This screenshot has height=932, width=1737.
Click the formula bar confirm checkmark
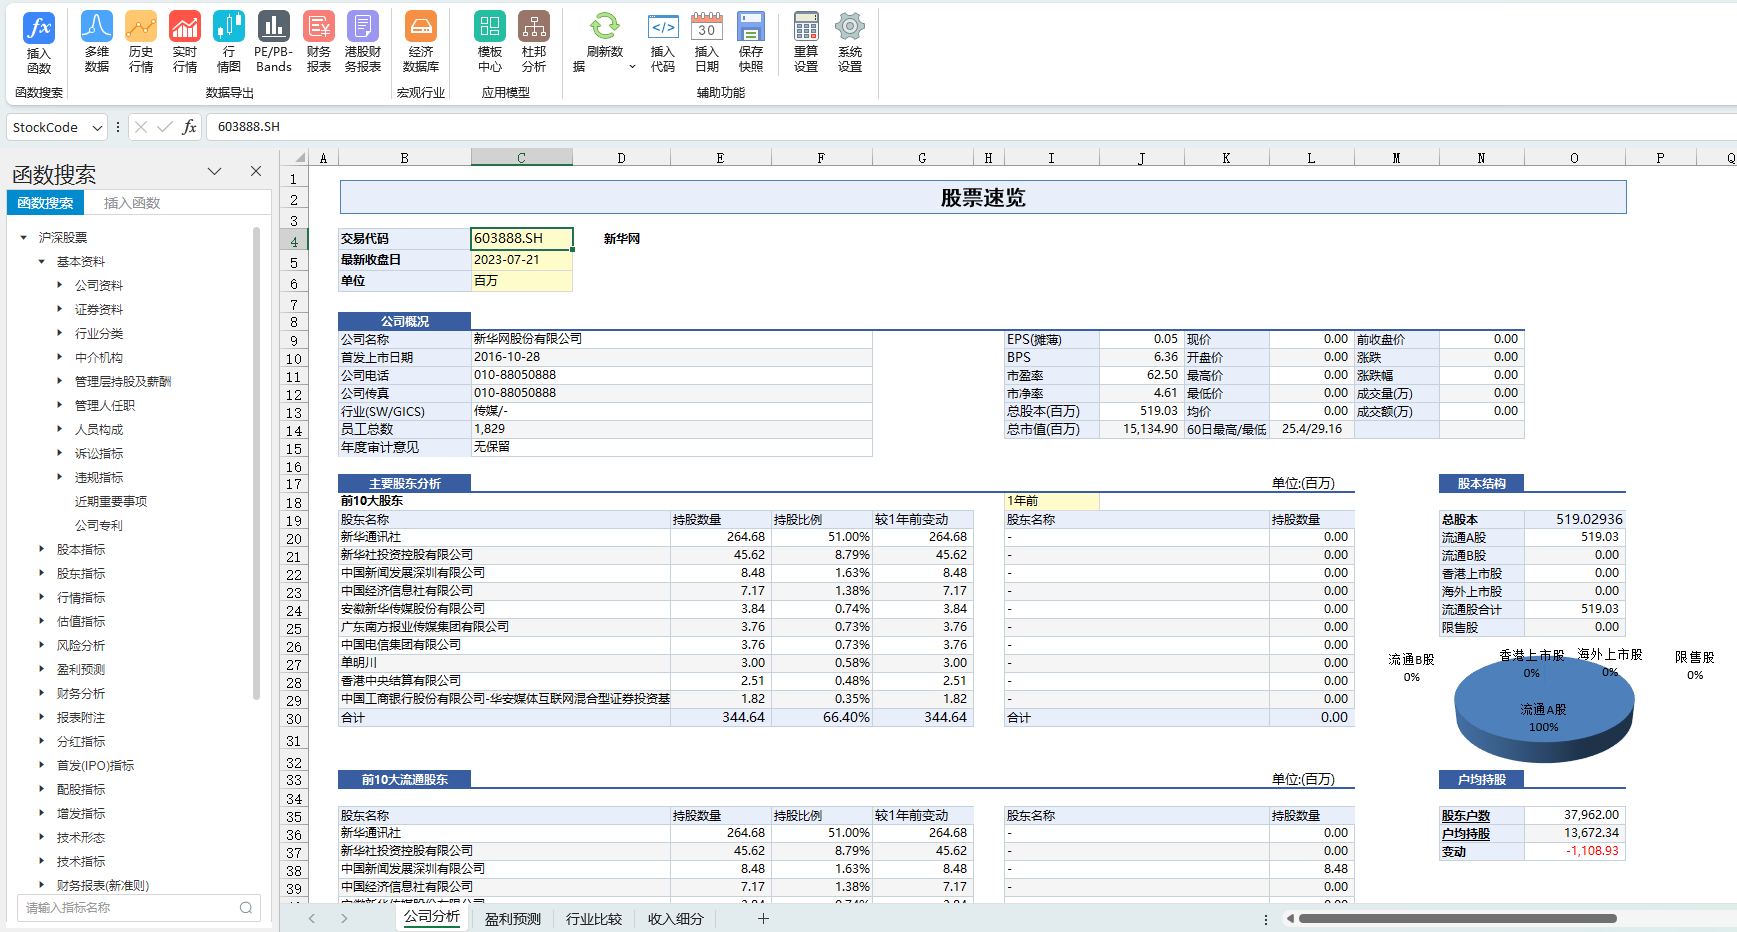coord(165,127)
